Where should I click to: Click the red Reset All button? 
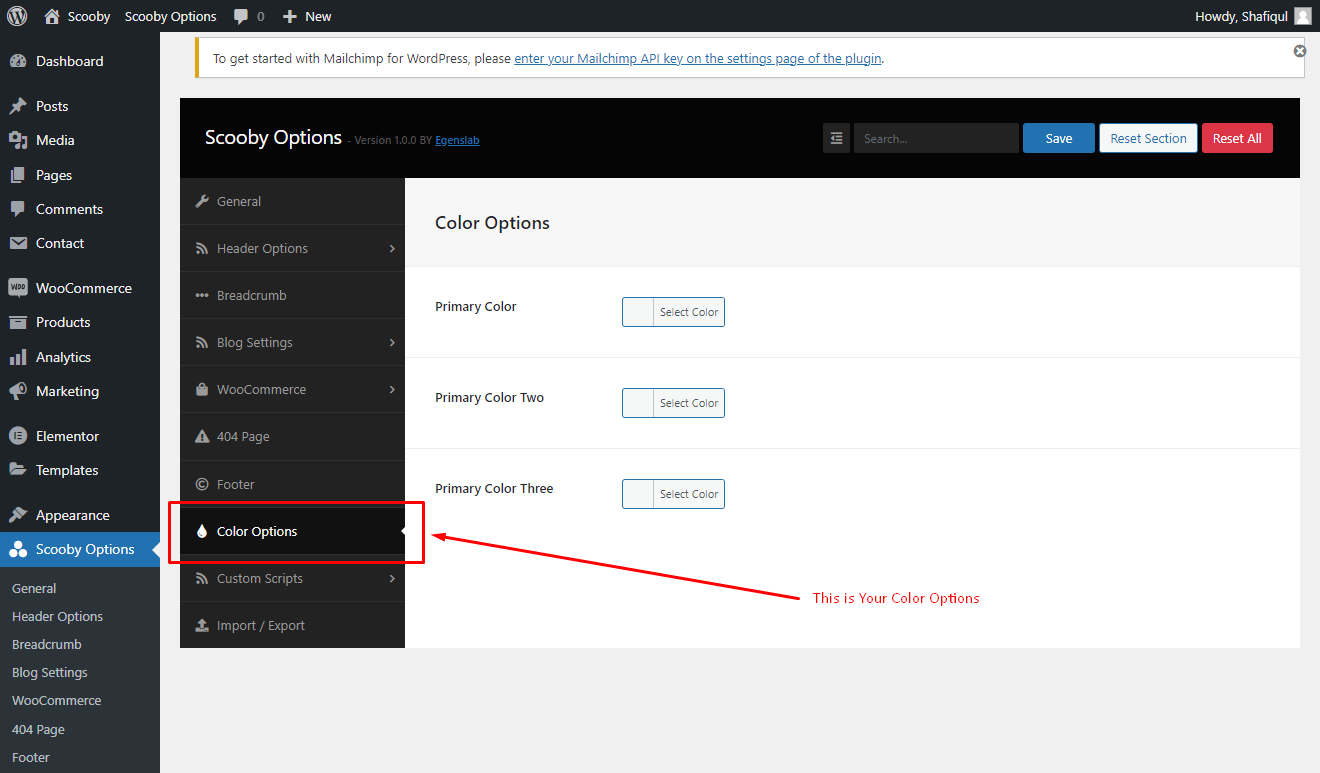click(1237, 138)
